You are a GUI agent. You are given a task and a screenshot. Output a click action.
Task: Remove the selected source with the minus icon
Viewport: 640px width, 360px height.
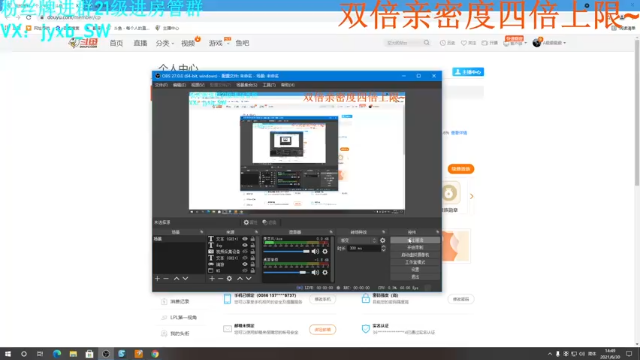(220, 278)
